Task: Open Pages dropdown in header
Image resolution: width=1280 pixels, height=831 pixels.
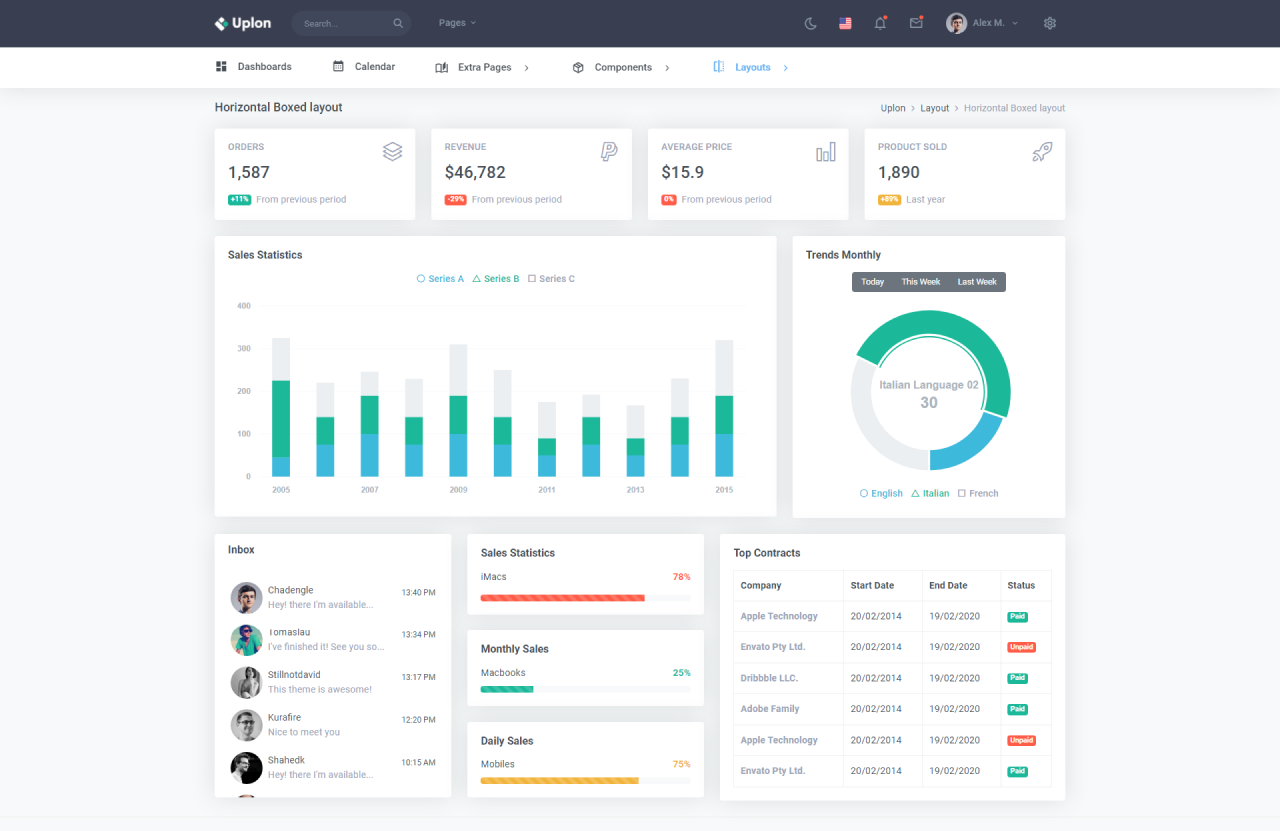Action: [457, 23]
